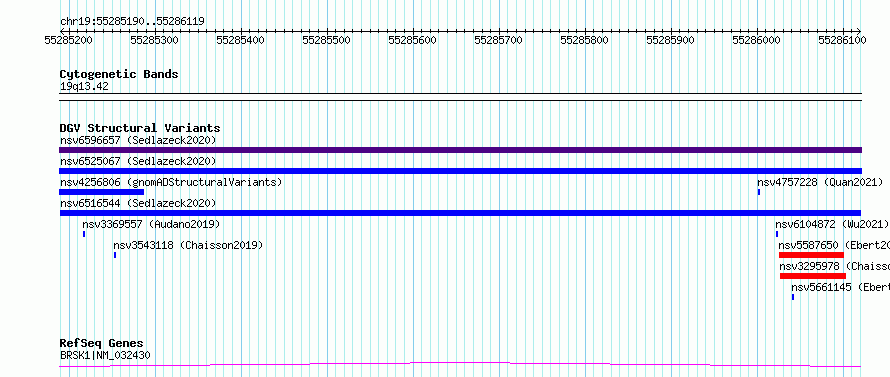Click the chr19:55285190..55286119 region label
Image resolution: width=890 pixels, height=377 pixels.
tap(132, 22)
